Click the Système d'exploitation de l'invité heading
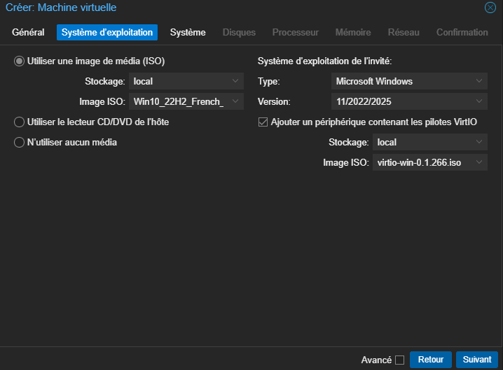The height and width of the screenshot is (370, 503). click(324, 61)
